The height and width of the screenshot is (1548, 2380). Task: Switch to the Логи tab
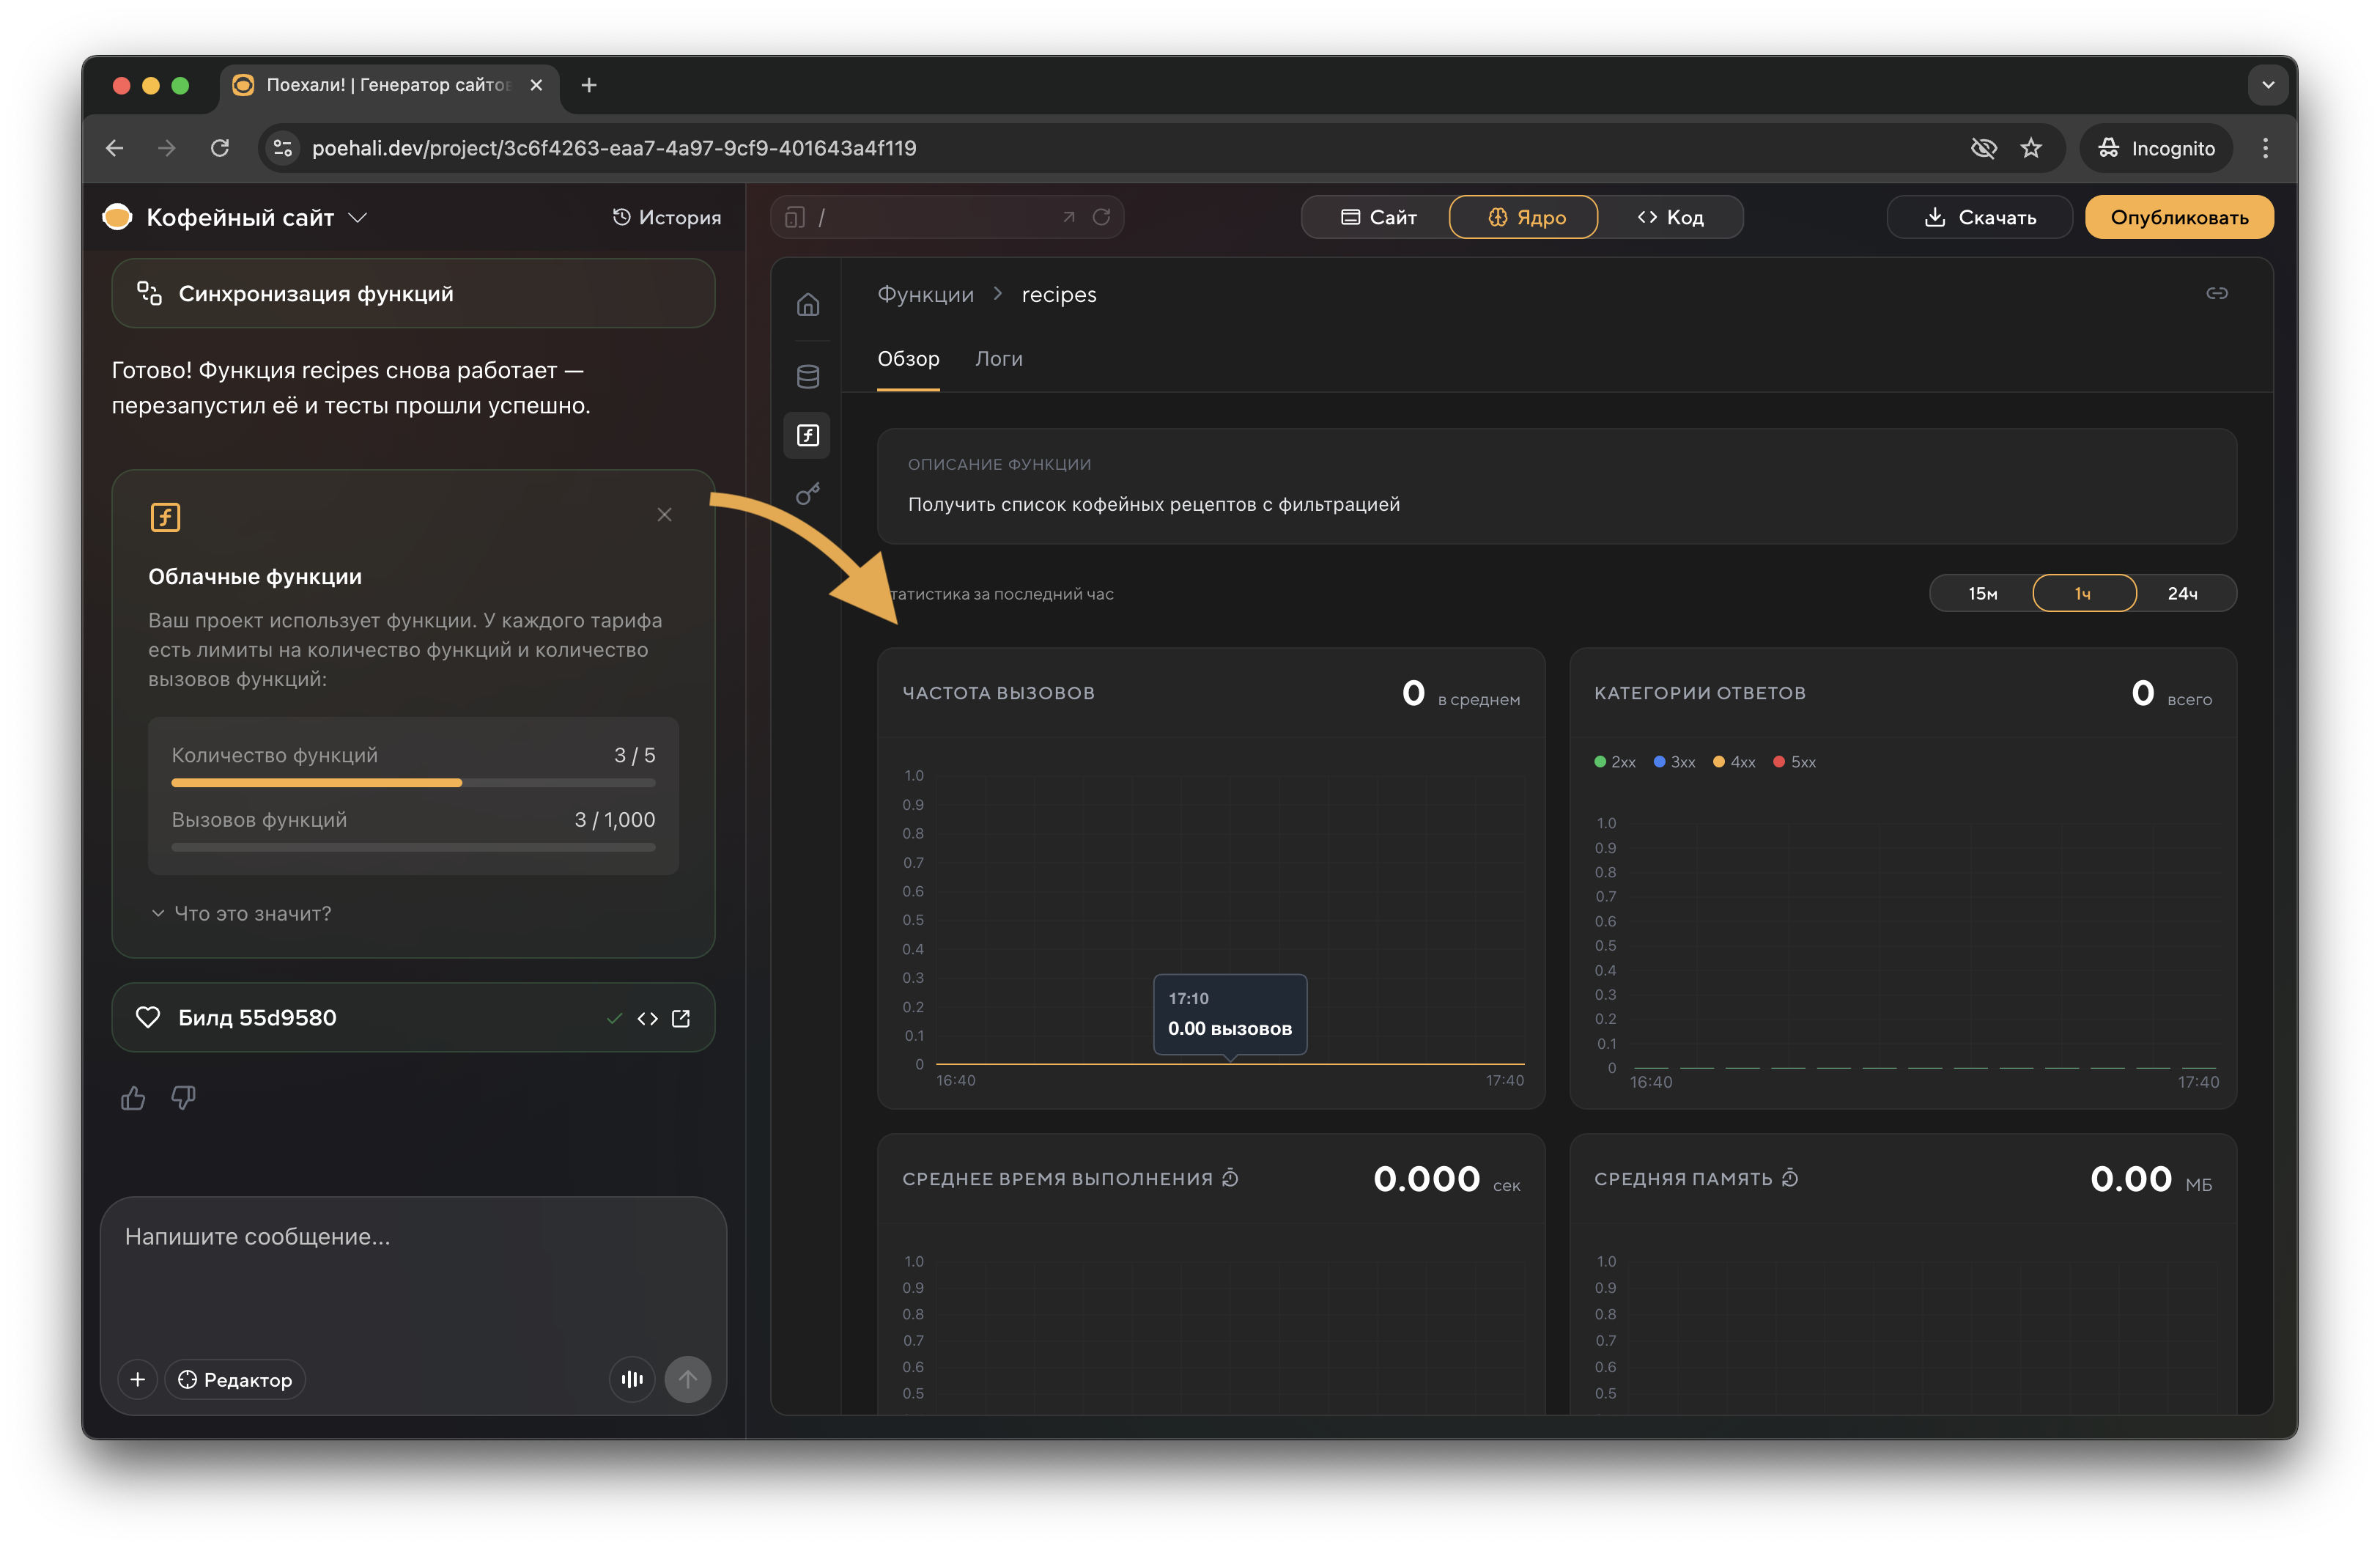tap(998, 359)
